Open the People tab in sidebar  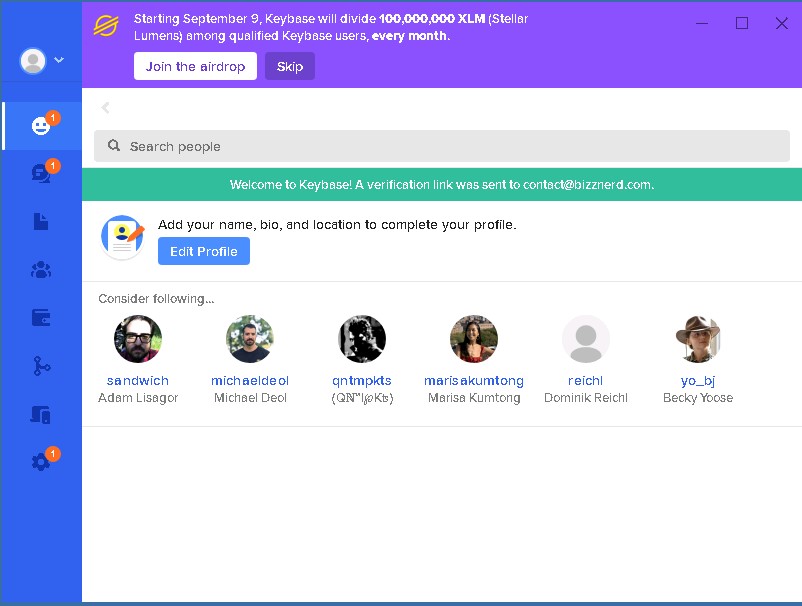click(41, 125)
